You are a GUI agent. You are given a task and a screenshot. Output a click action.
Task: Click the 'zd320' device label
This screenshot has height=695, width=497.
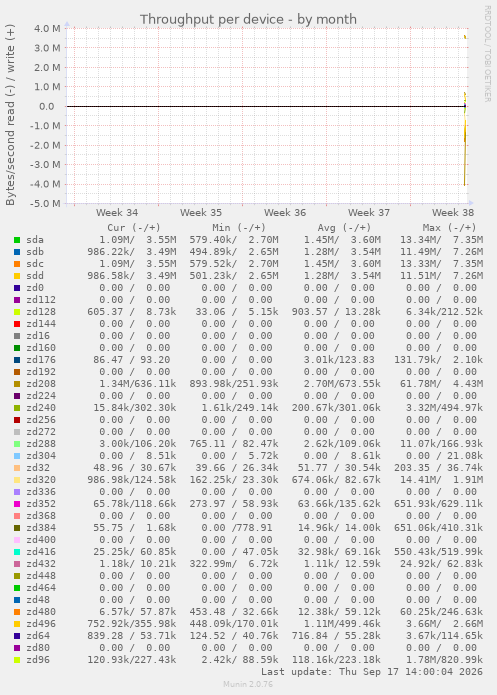point(41,479)
